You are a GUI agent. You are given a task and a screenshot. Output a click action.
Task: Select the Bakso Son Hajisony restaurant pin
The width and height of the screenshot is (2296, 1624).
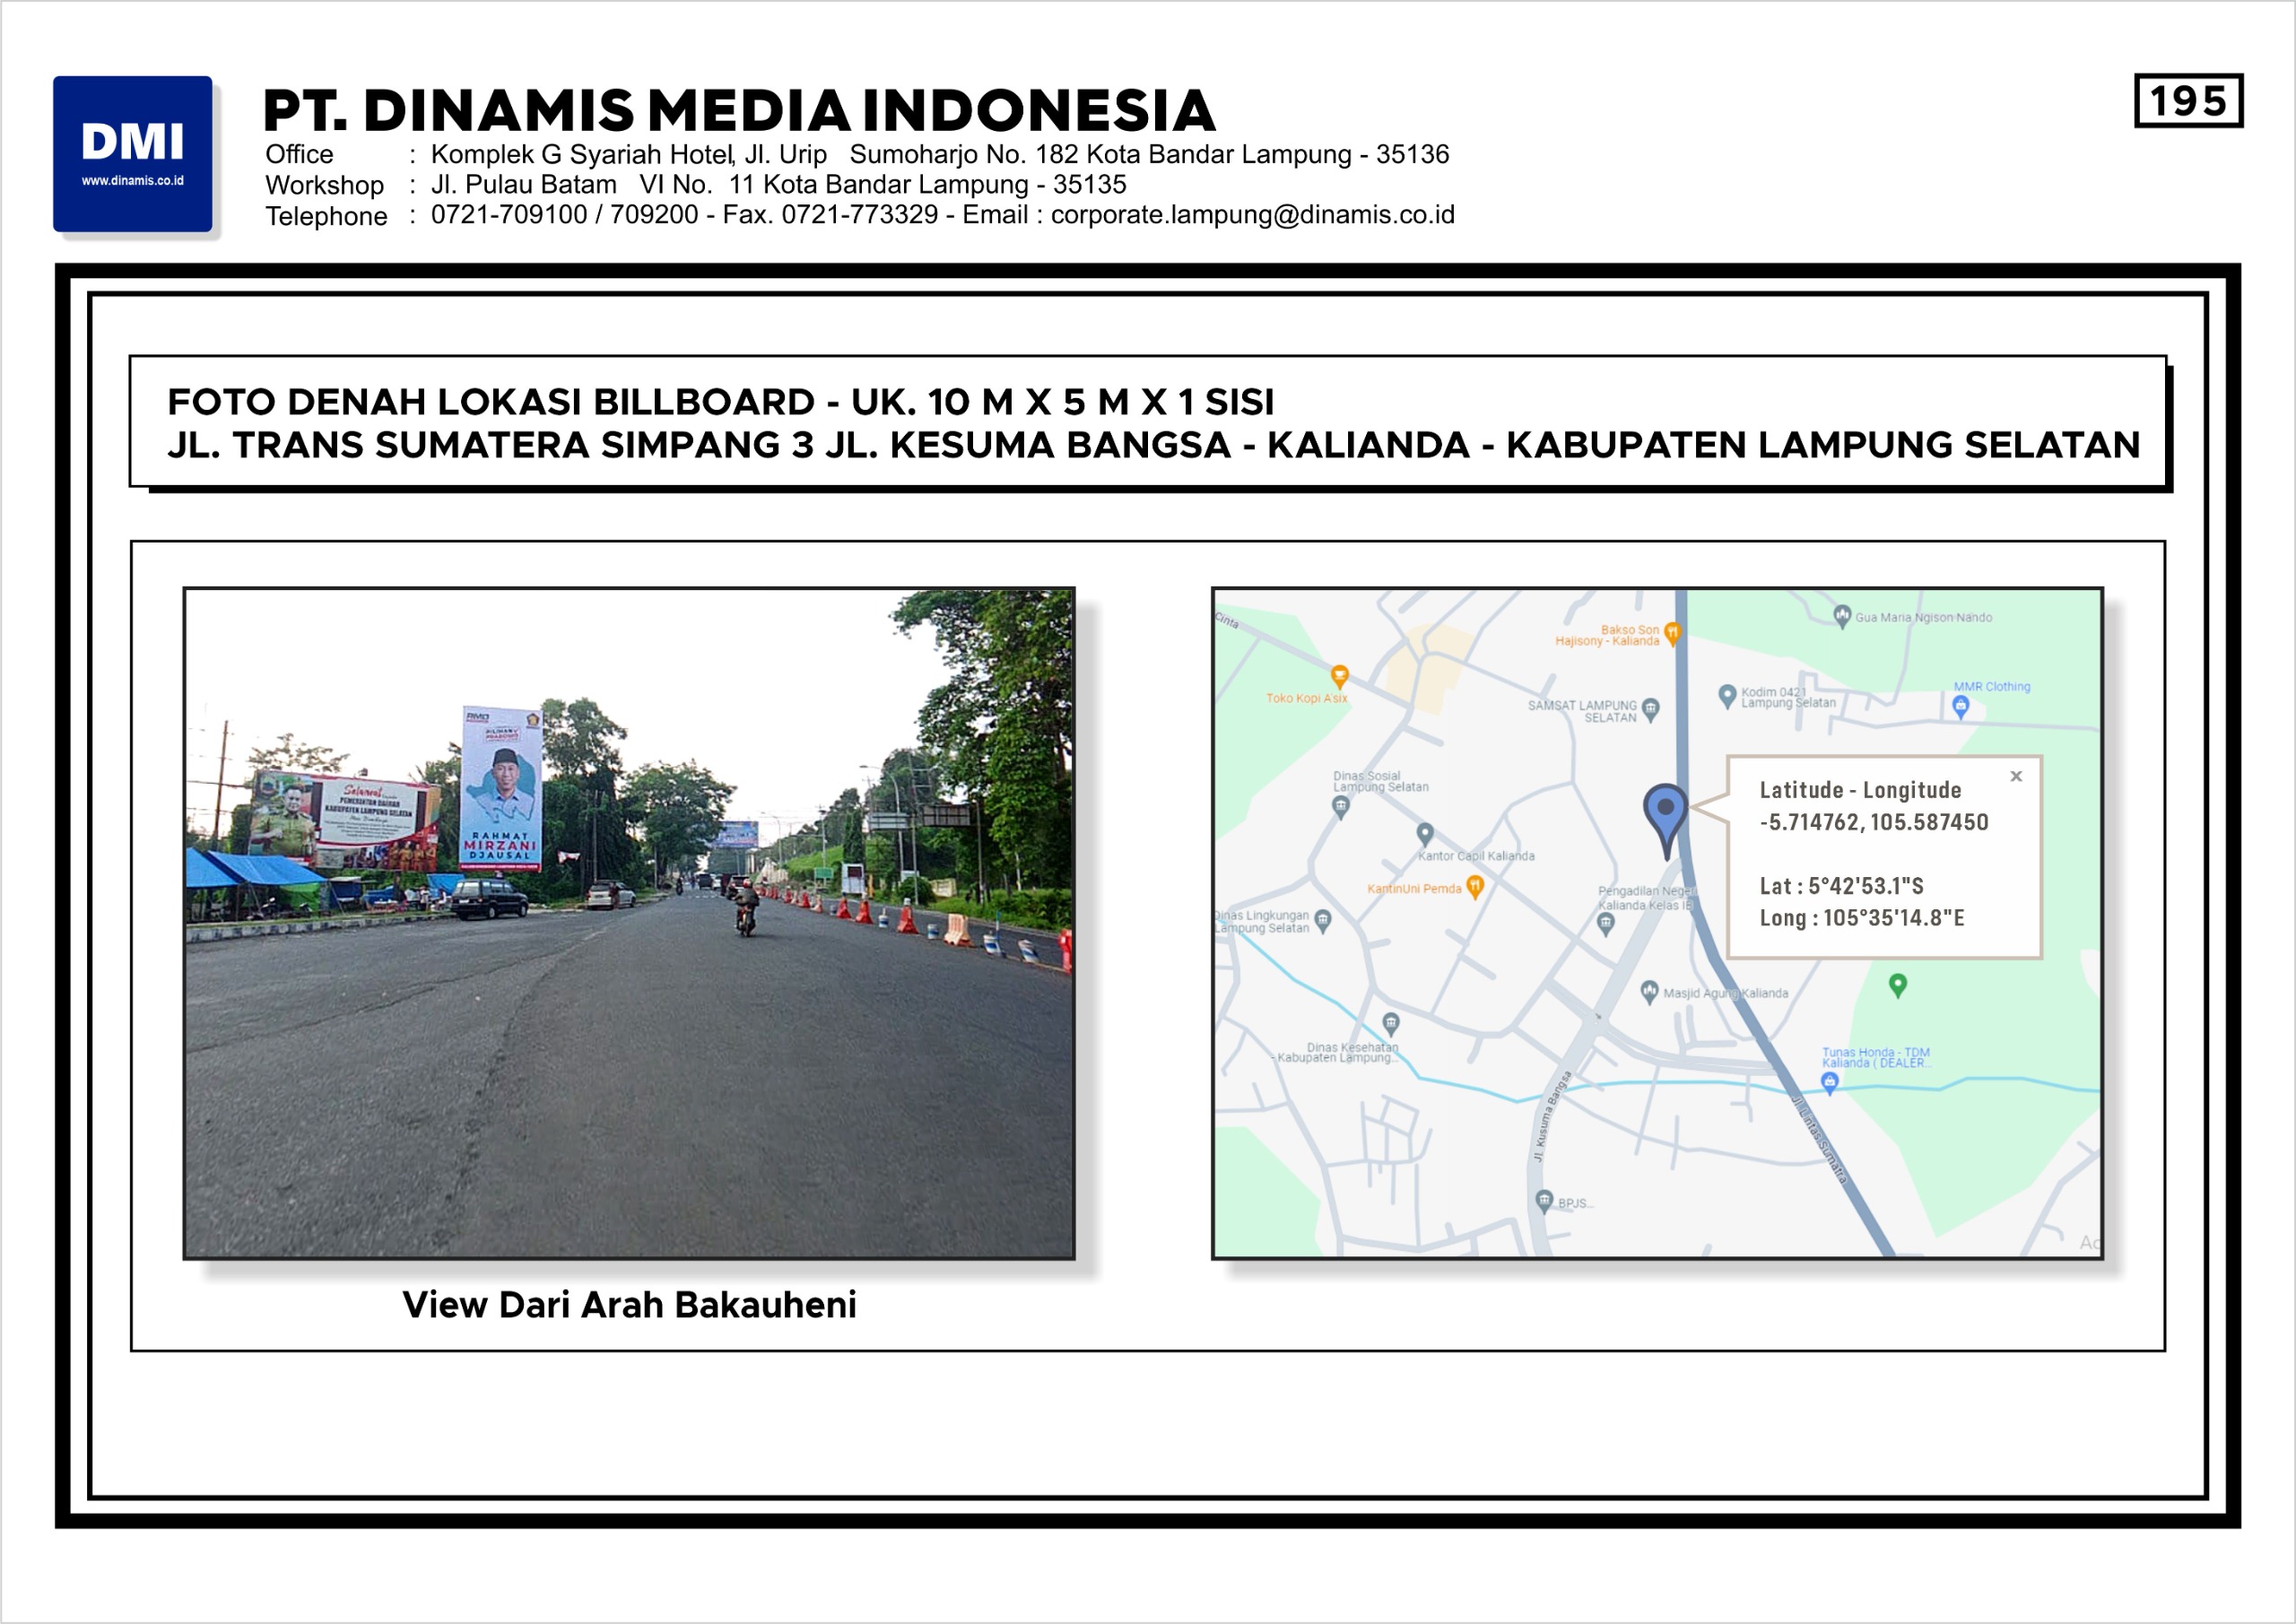[x=1672, y=633]
